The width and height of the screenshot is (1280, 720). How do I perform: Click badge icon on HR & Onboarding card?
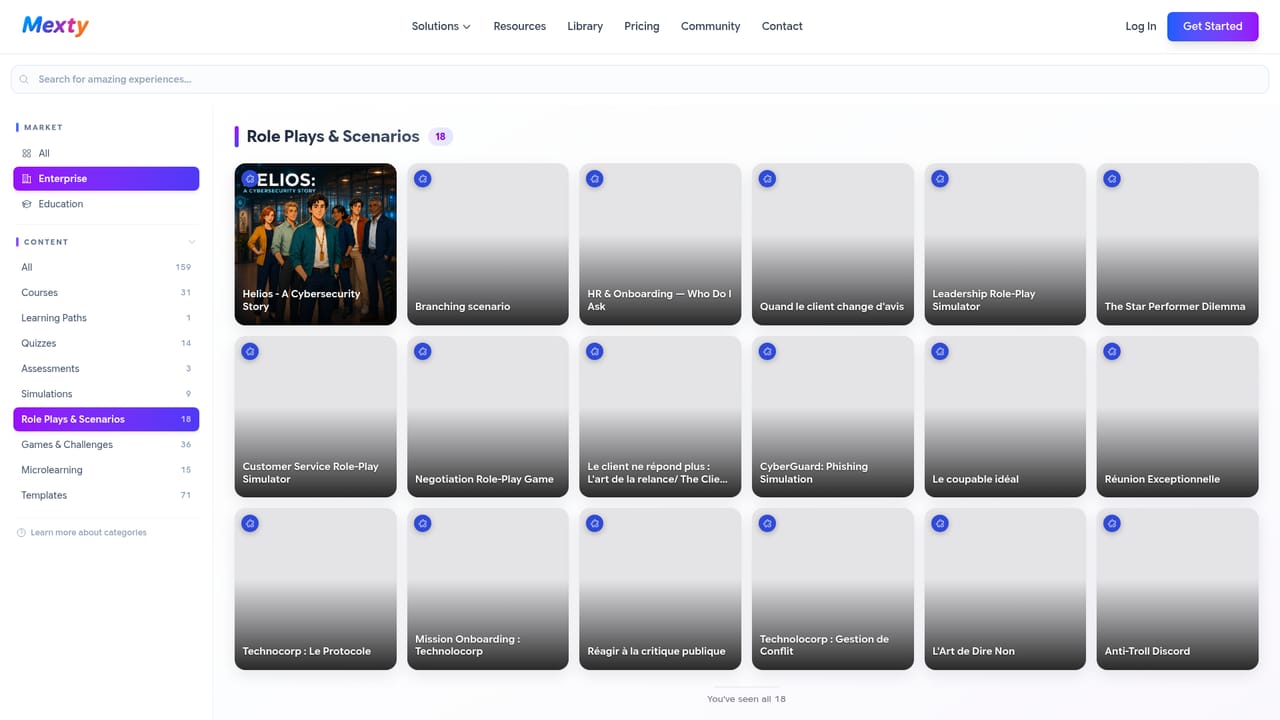tap(595, 179)
